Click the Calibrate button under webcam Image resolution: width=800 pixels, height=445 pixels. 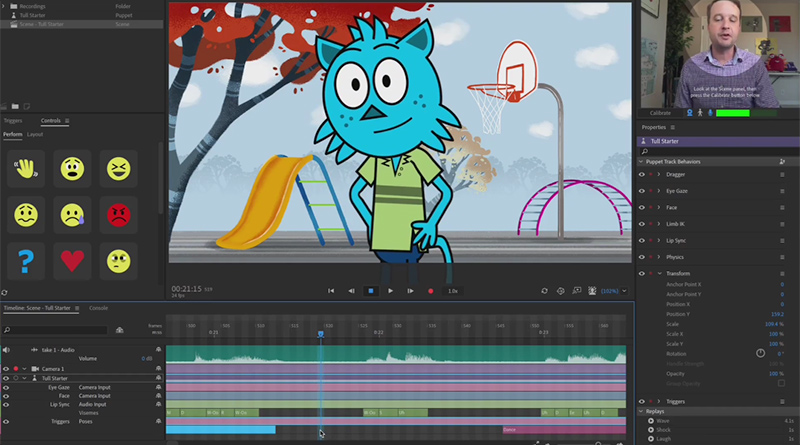(661, 113)
